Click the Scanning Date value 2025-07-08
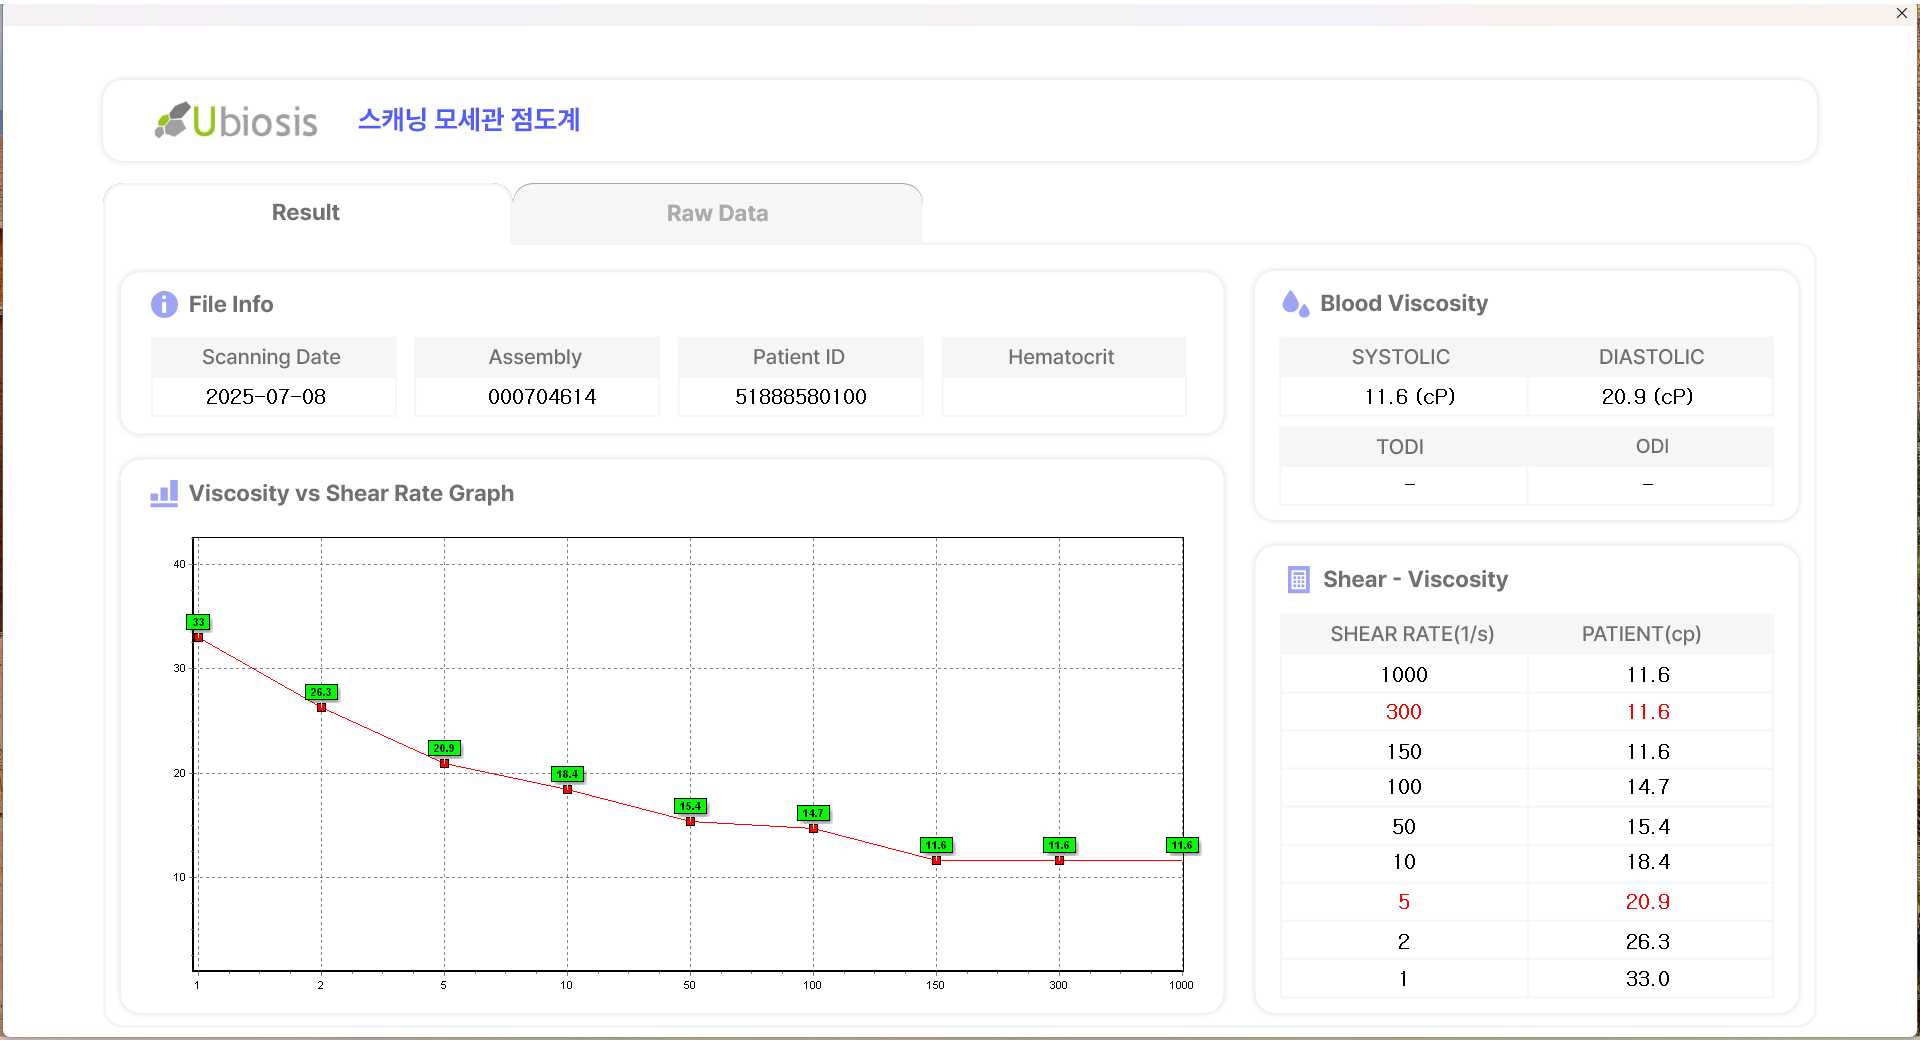The width and height of the screenshot is (1920, 1040). (266, 397)
